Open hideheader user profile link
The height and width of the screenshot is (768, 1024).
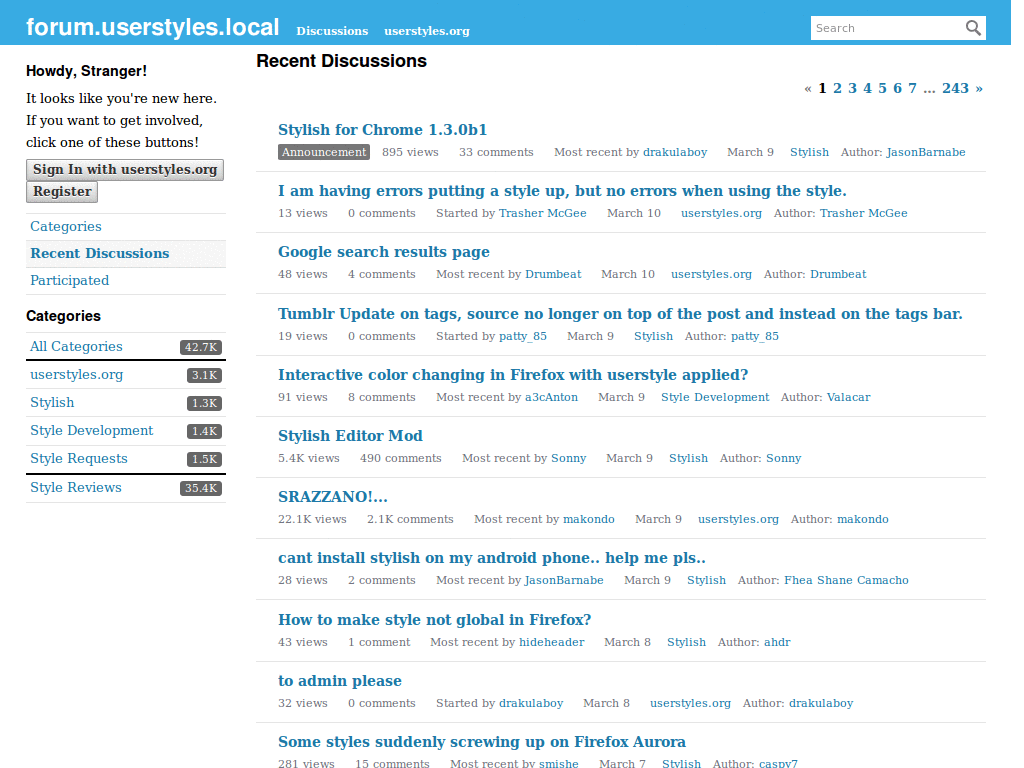552,643
